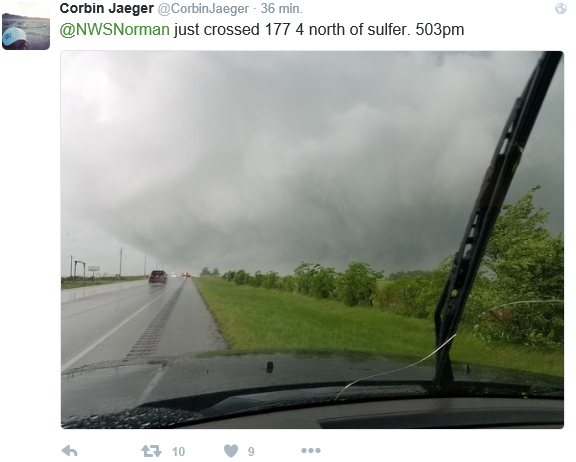Open the @NWSNorman mention link

coord(115,30)
